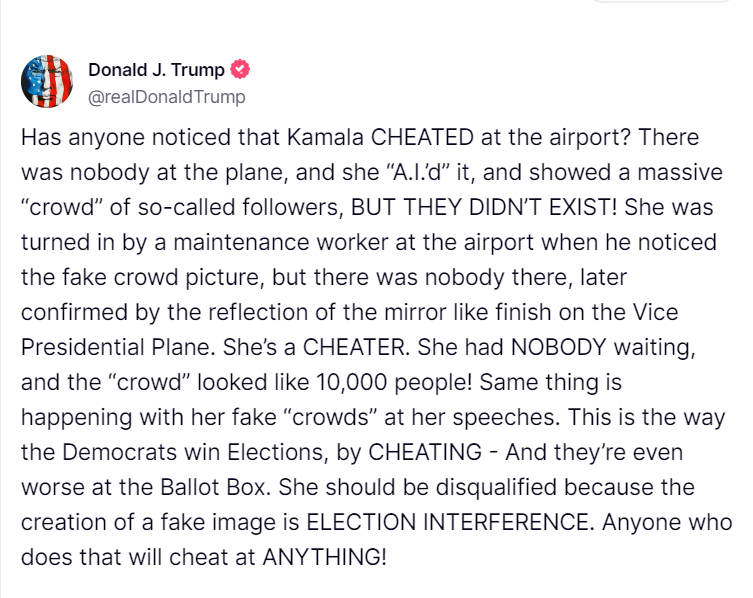This screenshot has width=753, height=598.
Task: Open the @realDonaldTrump handle link
Action: pos(166,97)
